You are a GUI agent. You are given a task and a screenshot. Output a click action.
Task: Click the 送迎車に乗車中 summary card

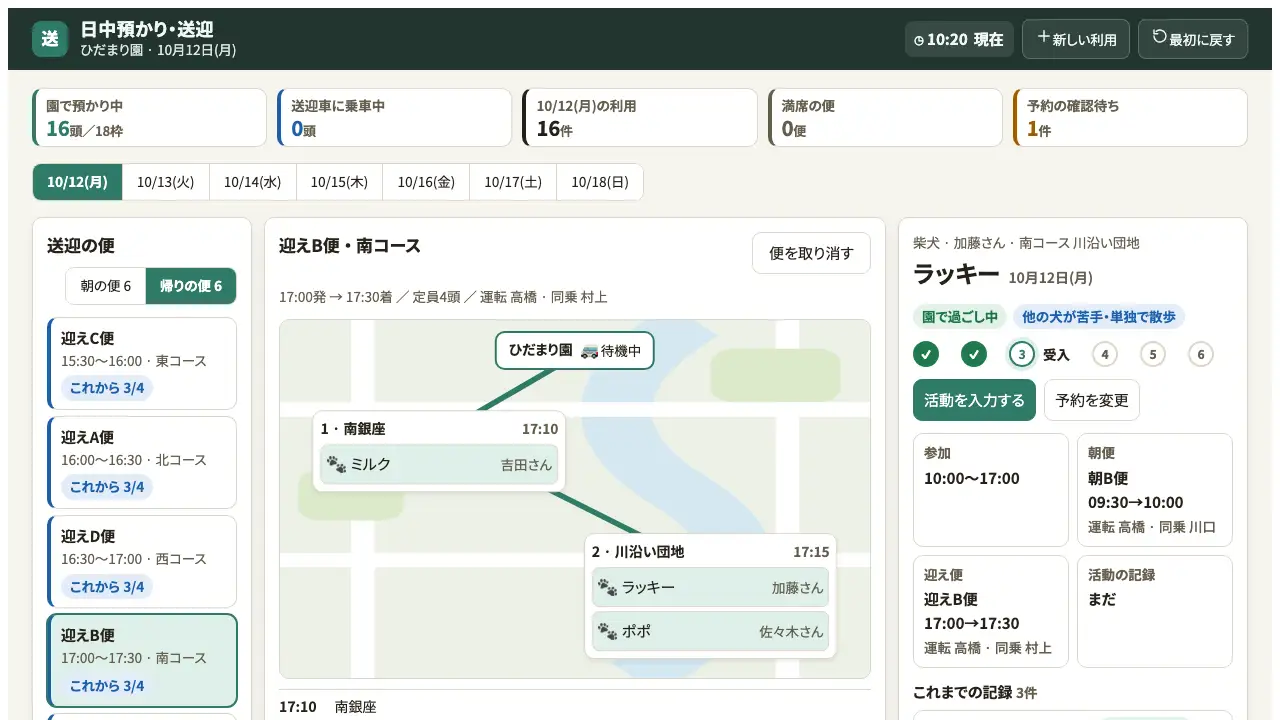(395, 118)
